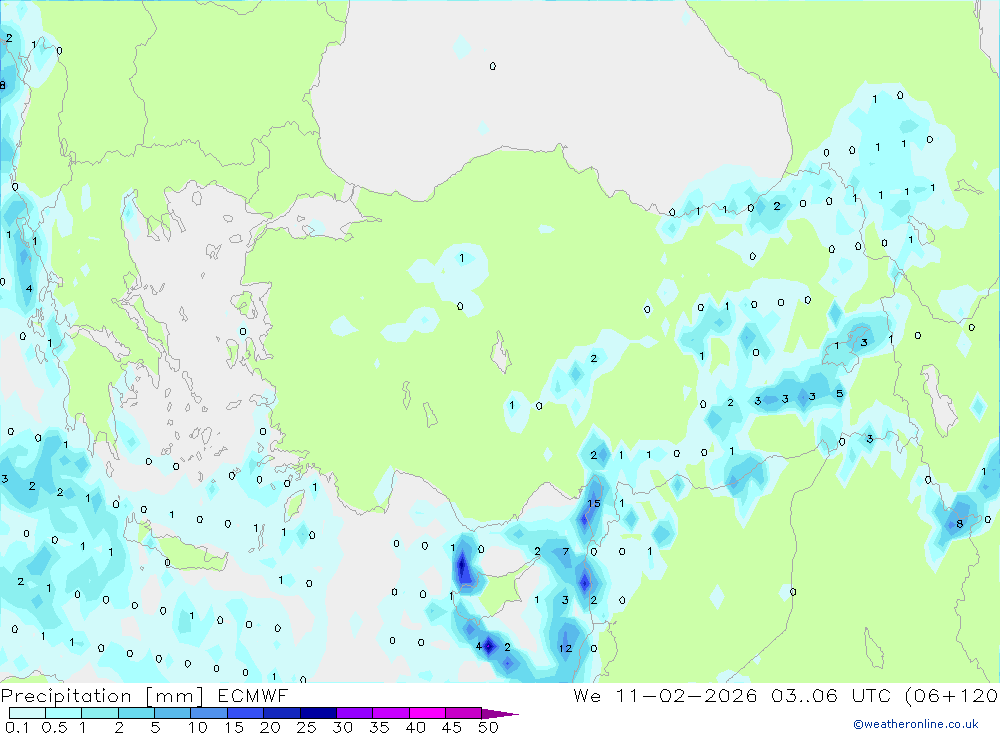1000x733 pixels.
Task: Click the weekday label "We"
Action: (587, 695)
